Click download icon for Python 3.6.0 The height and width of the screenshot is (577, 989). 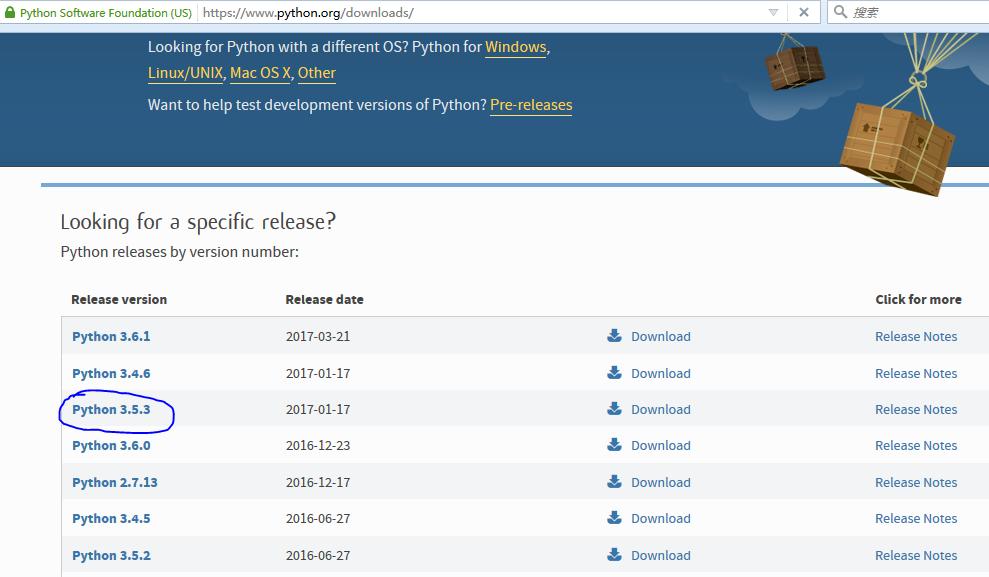pyautogui.click(x=614, y=445)
